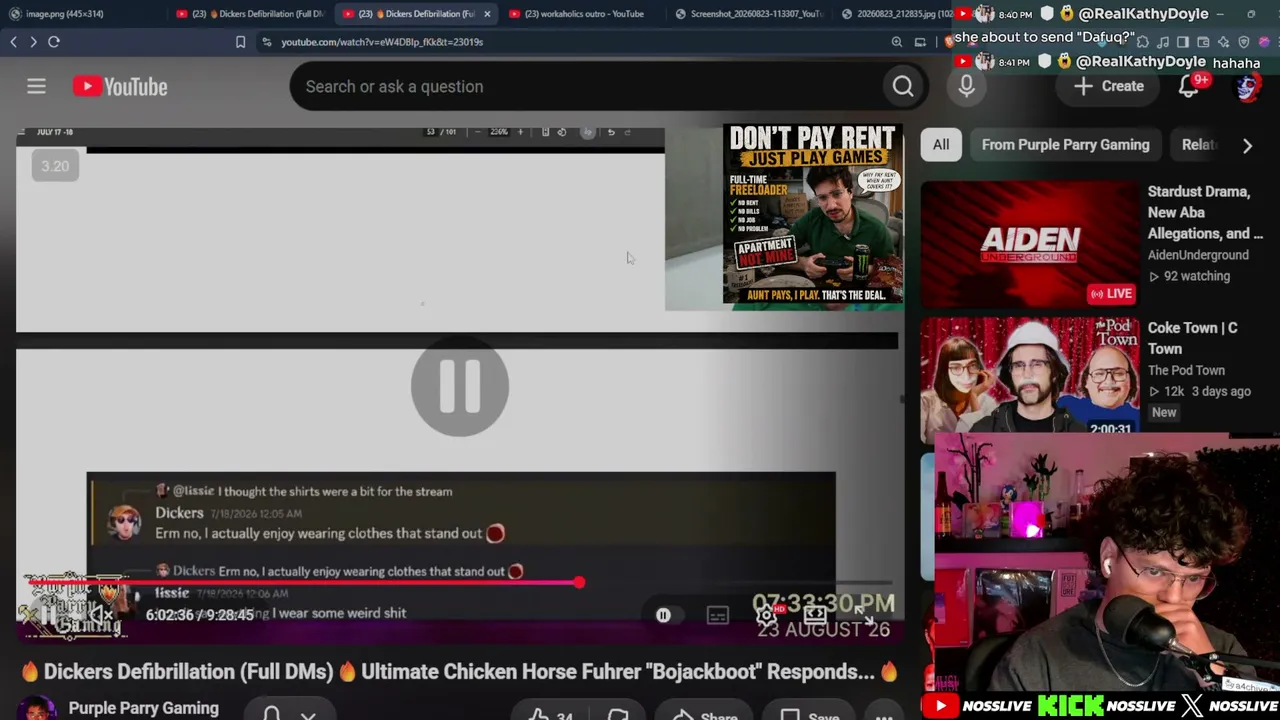Dislike the video with thumbs down

[618, 715]
